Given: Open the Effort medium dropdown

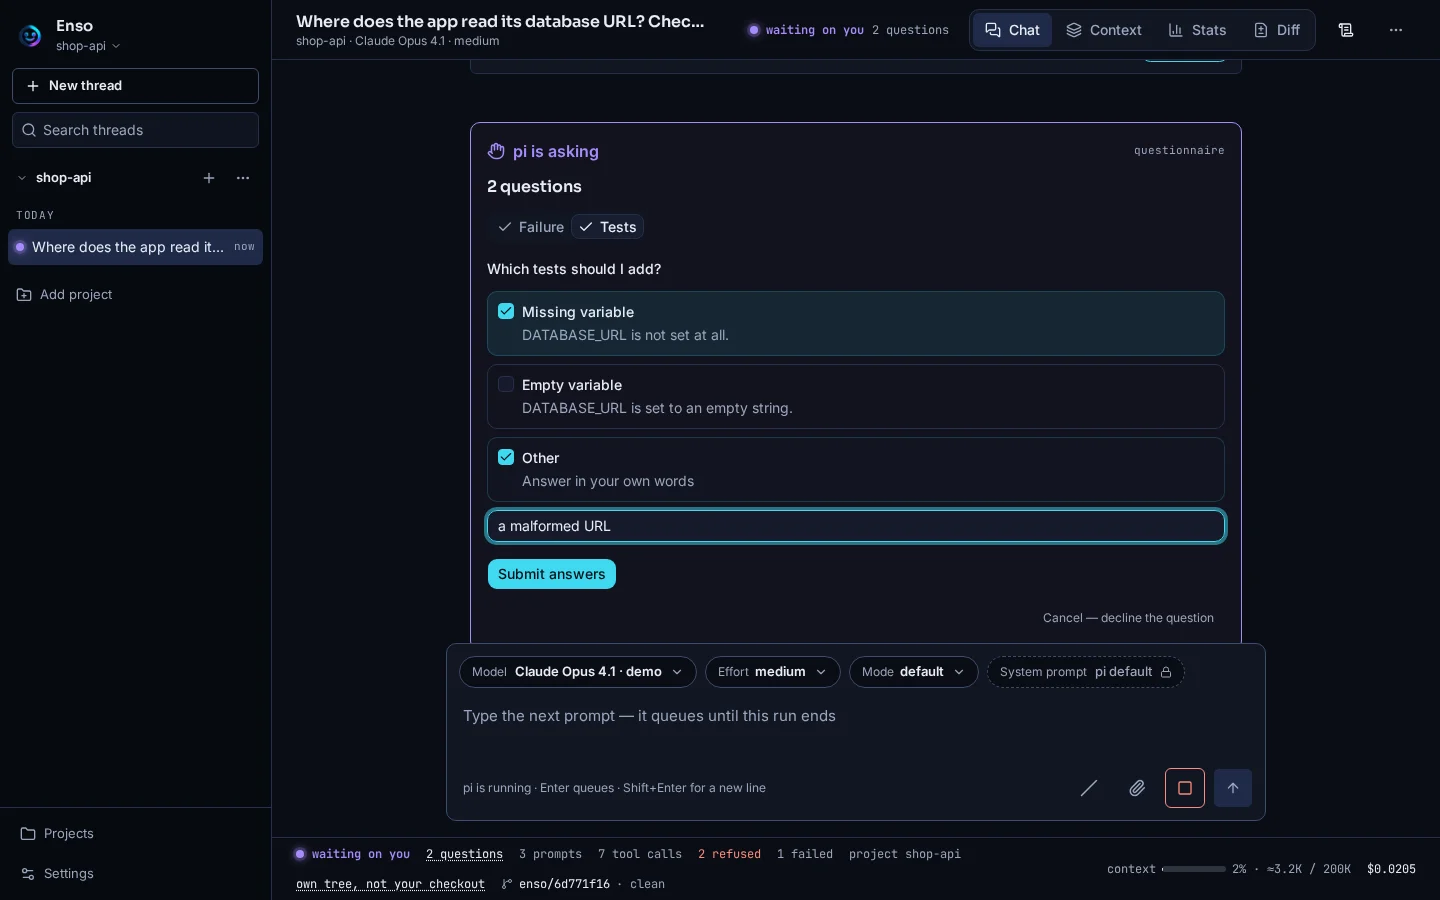Looking at the screenshot, I should point(772,672).
